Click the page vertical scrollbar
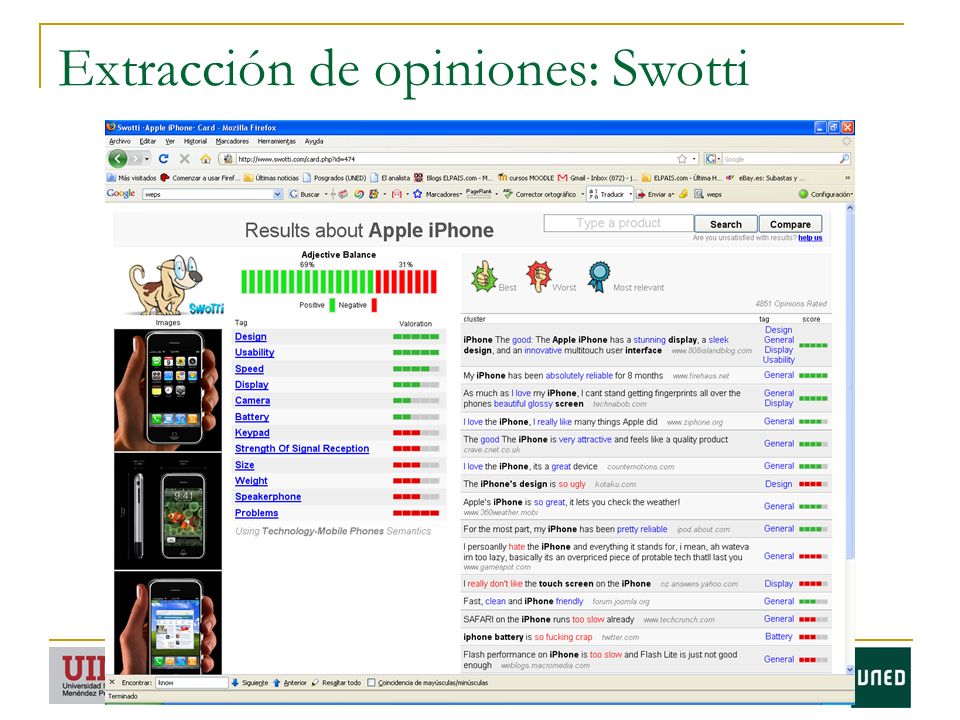This screenshot has height=720, width=960. pos(850,439)
